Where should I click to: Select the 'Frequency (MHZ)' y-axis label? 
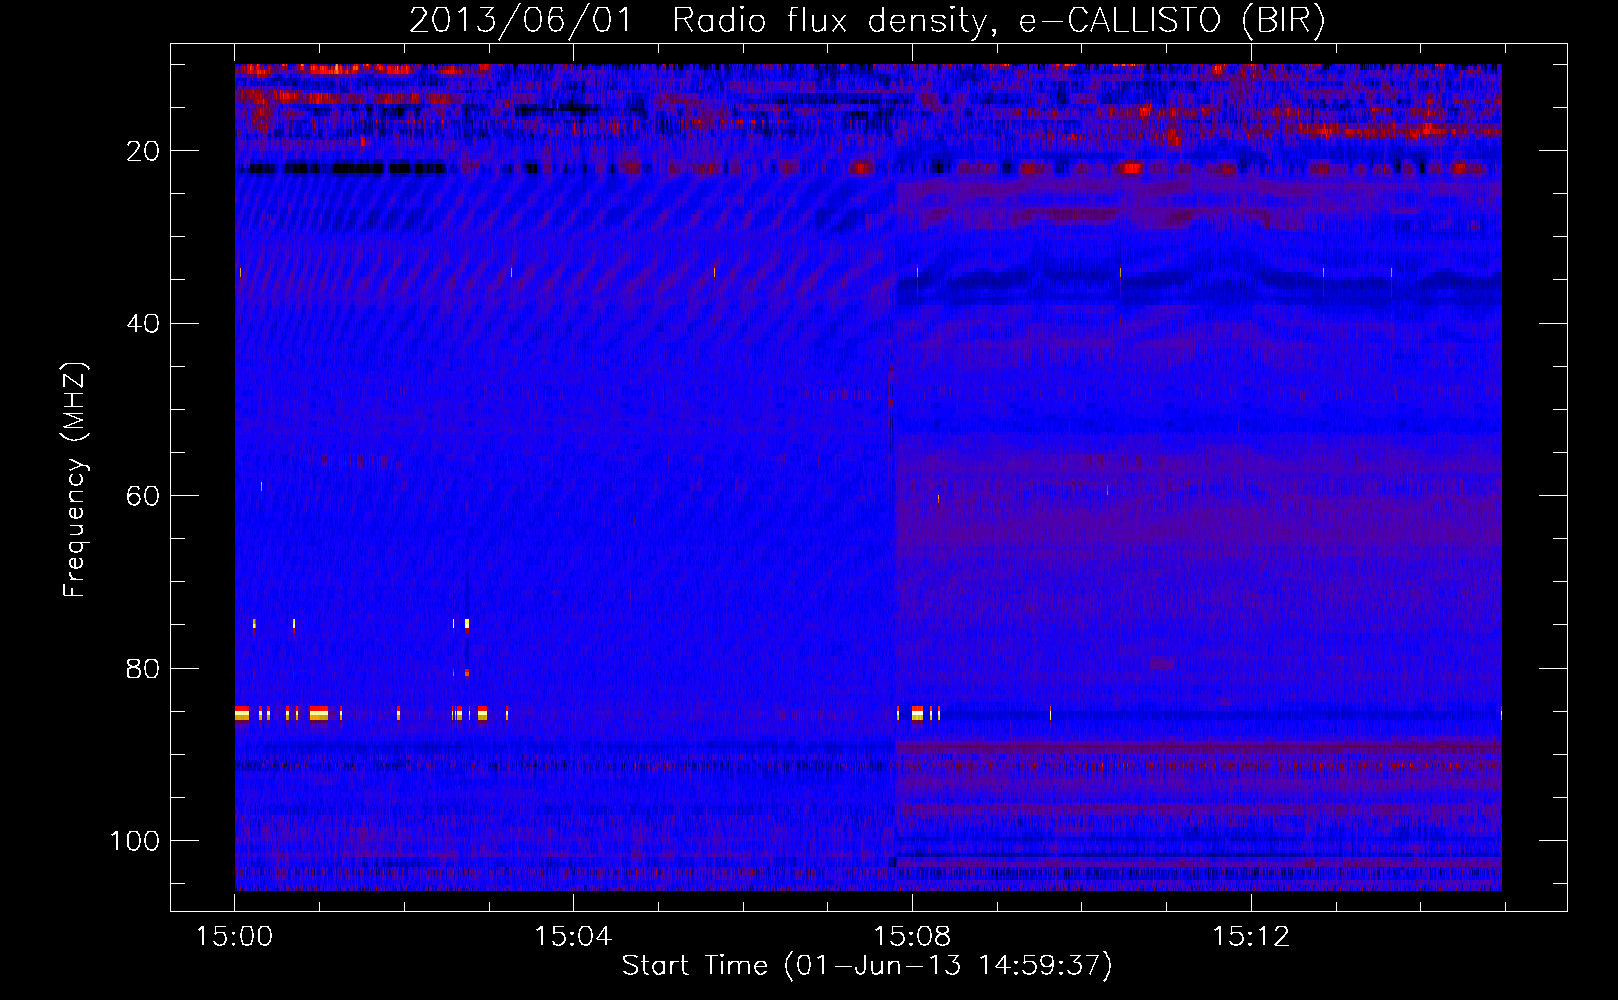tap(75, 480)
